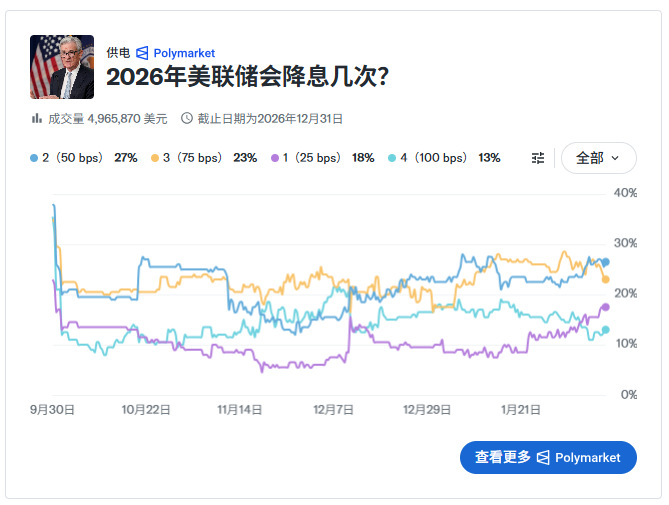Screen dimensions: 669x505
Task: Click Polymarket icon inside 查看更多 button
Action: point(544,457)
